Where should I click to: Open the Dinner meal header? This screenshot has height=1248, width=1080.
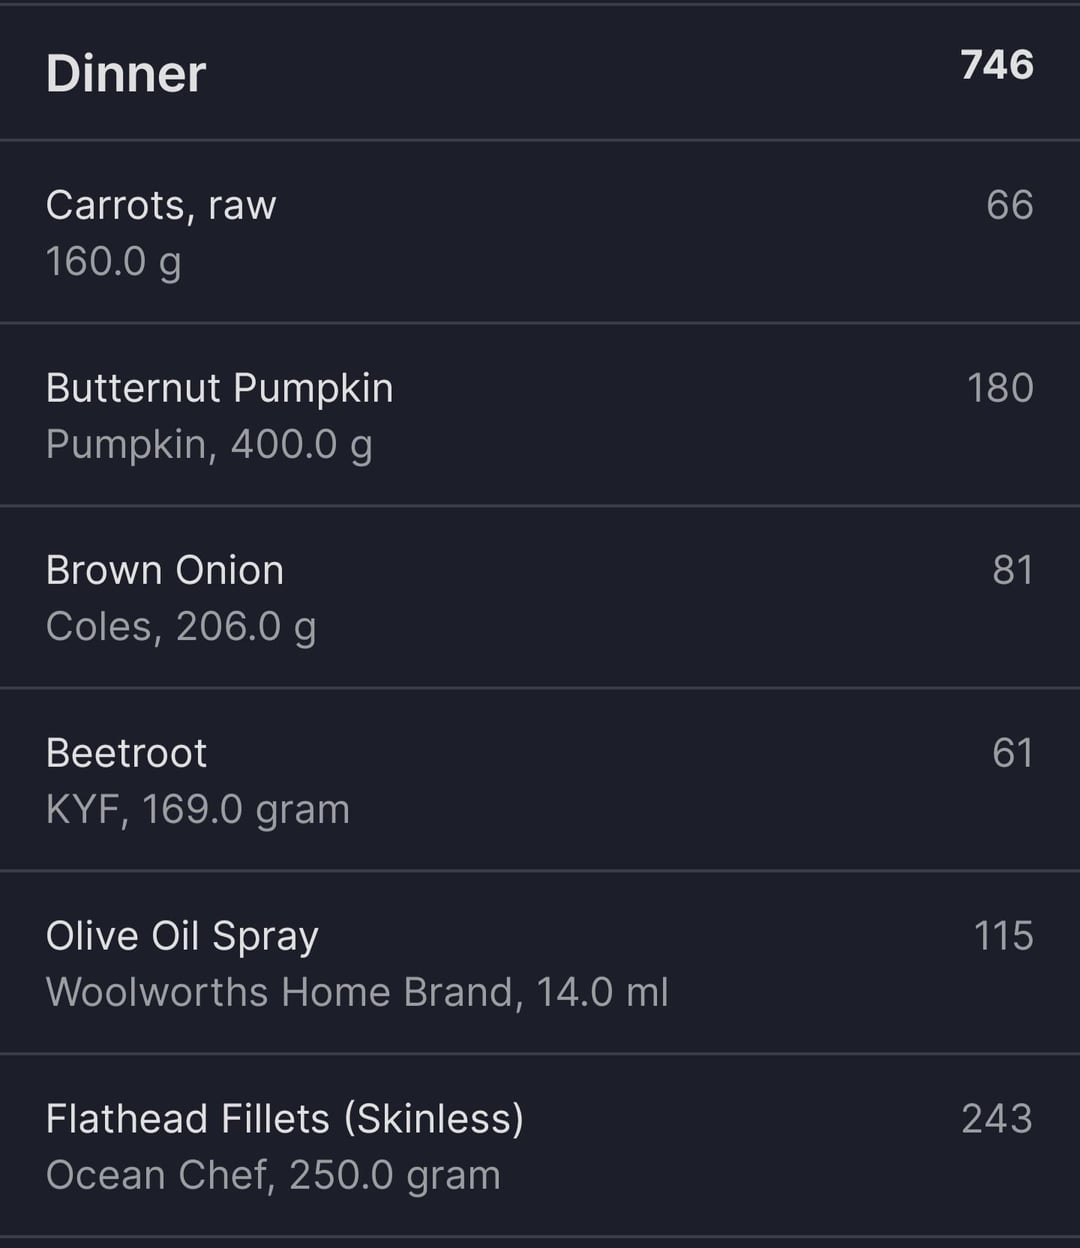click(540, 72)
